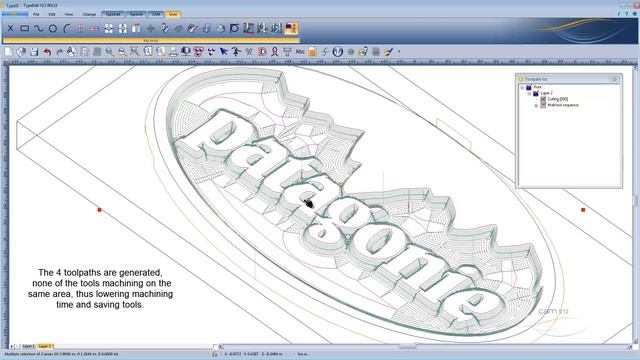Click the pink mask face icon

tap(198, 51)
